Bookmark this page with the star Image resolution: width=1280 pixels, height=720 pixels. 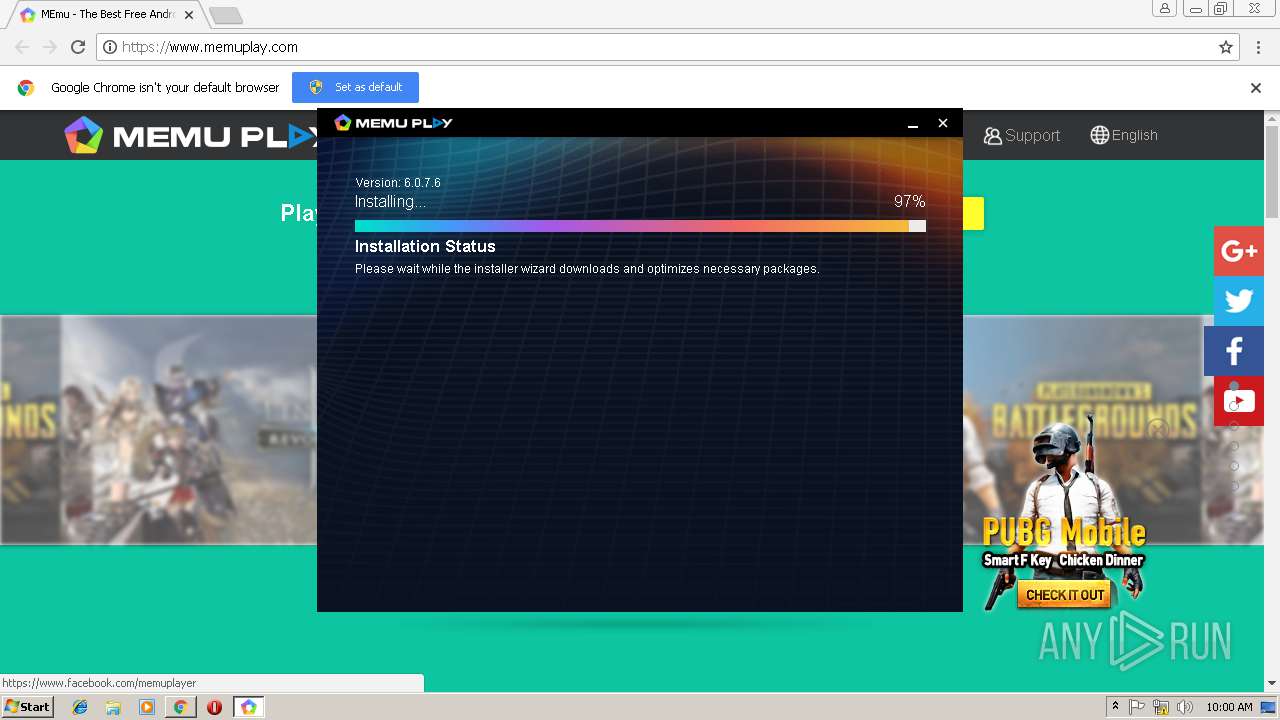tap(1226, 47)
